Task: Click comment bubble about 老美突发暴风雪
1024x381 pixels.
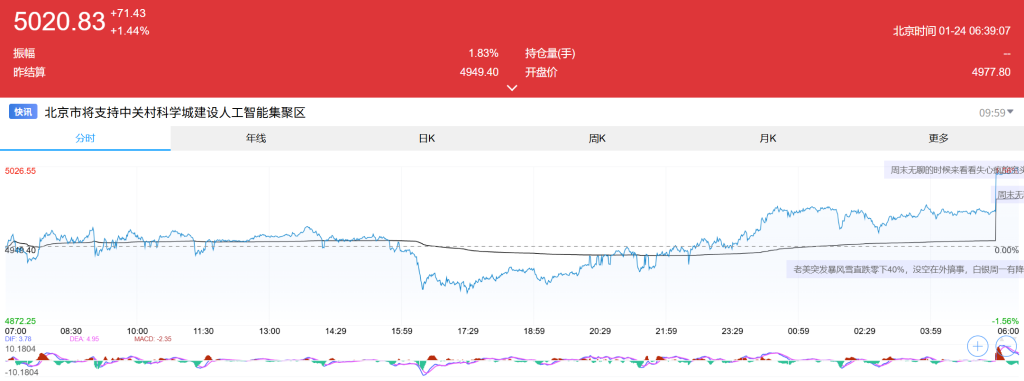Action: [905, 269]
